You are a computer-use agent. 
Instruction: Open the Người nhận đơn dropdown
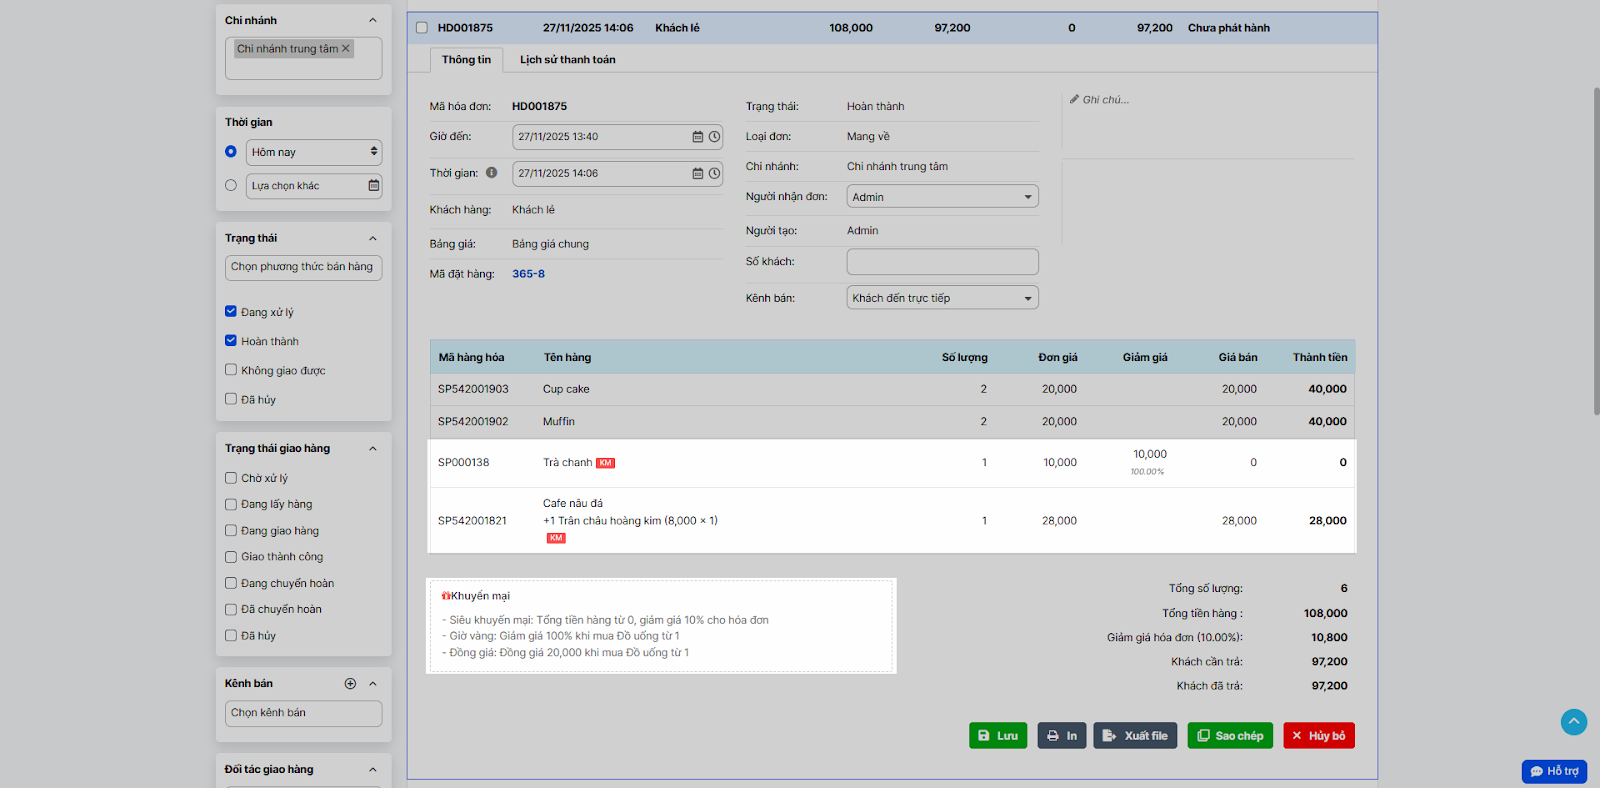pos(941,197)
